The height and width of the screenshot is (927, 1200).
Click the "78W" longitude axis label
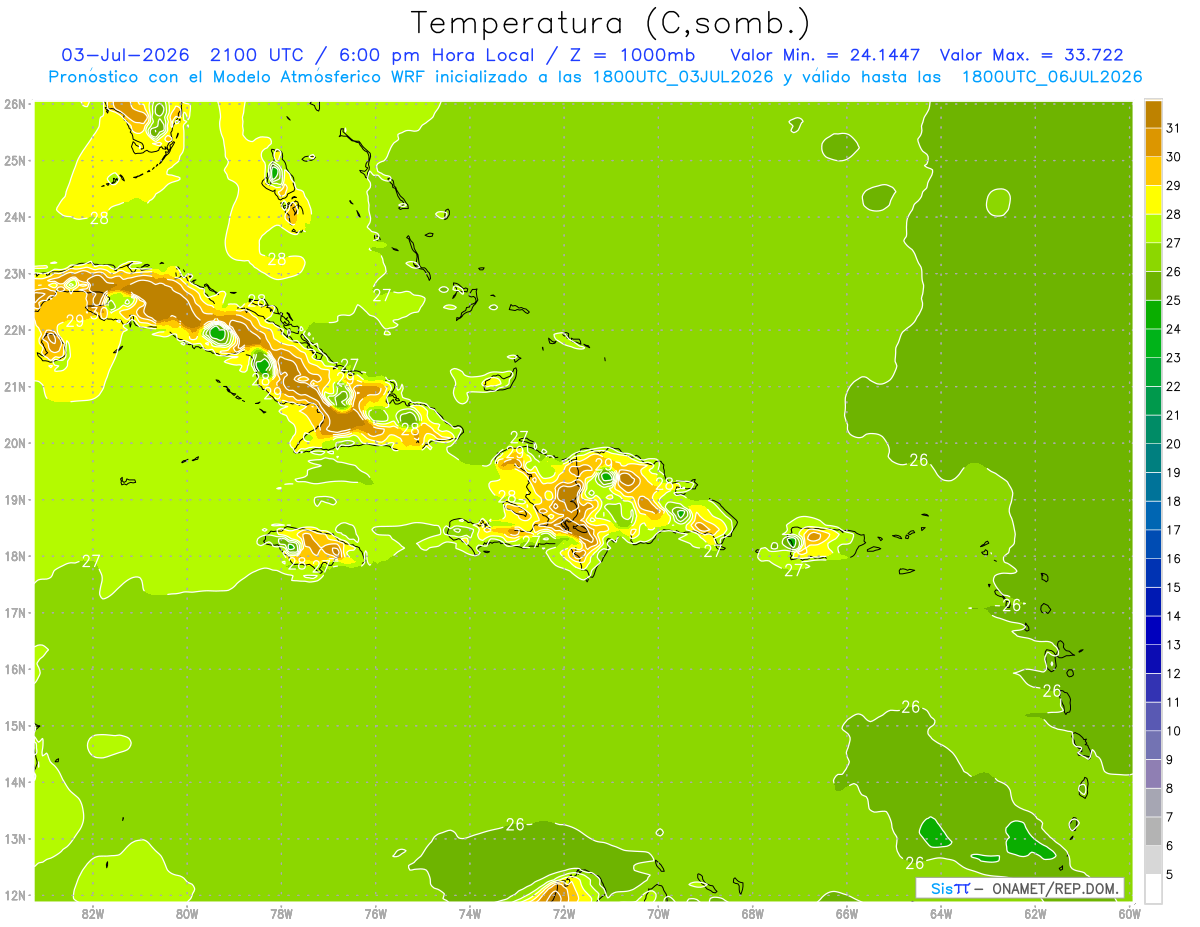[x=281, y=913]
